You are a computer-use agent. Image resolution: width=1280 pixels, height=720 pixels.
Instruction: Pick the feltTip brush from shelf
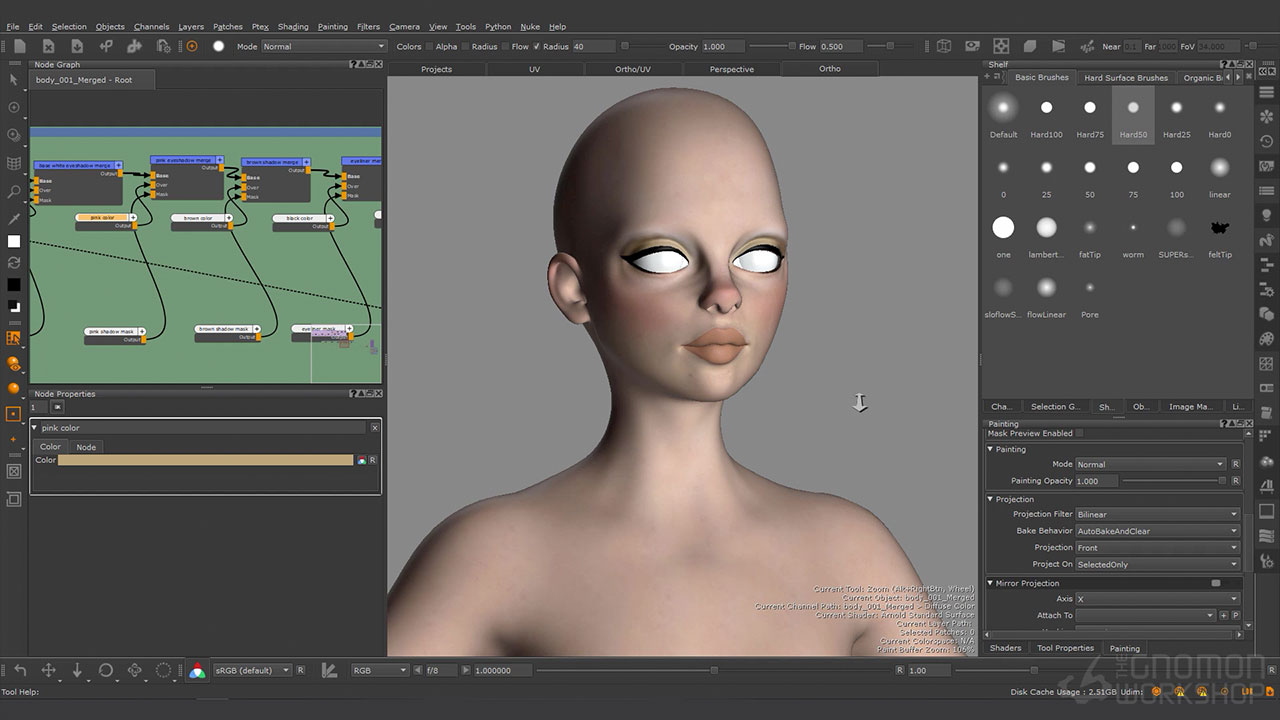point(1219,228)
